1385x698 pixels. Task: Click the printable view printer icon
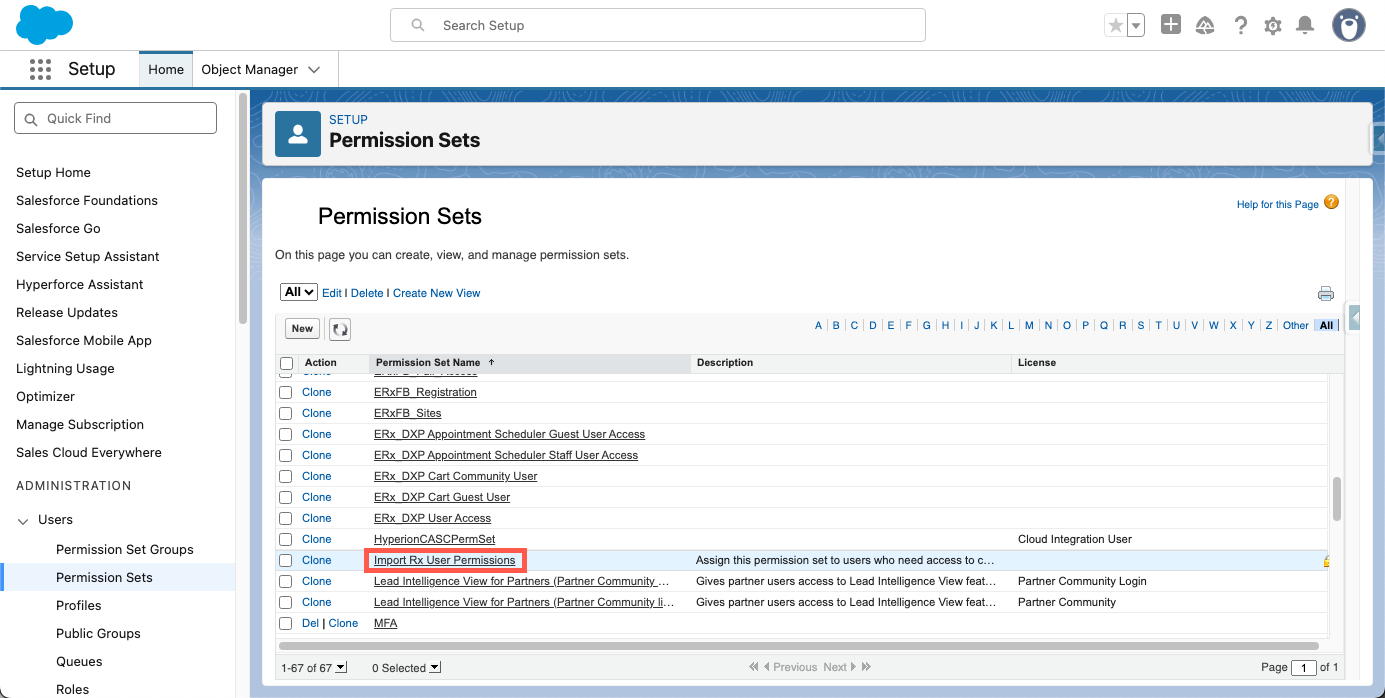pos(1326,293)
